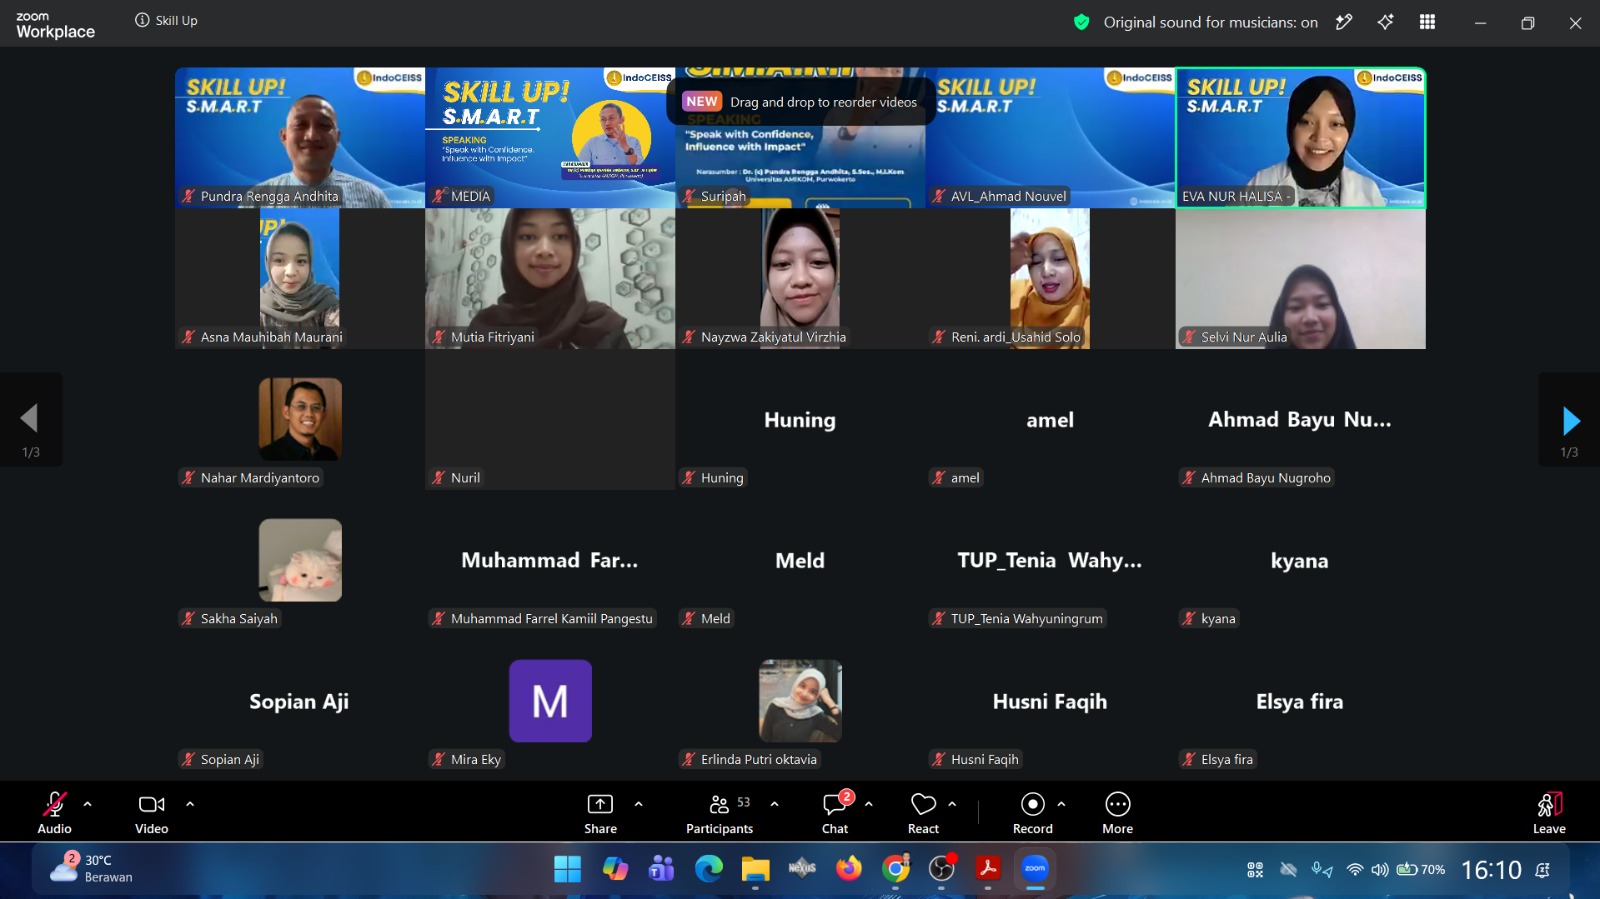
Task: Go to the previous page of videos
Action: 30,420
